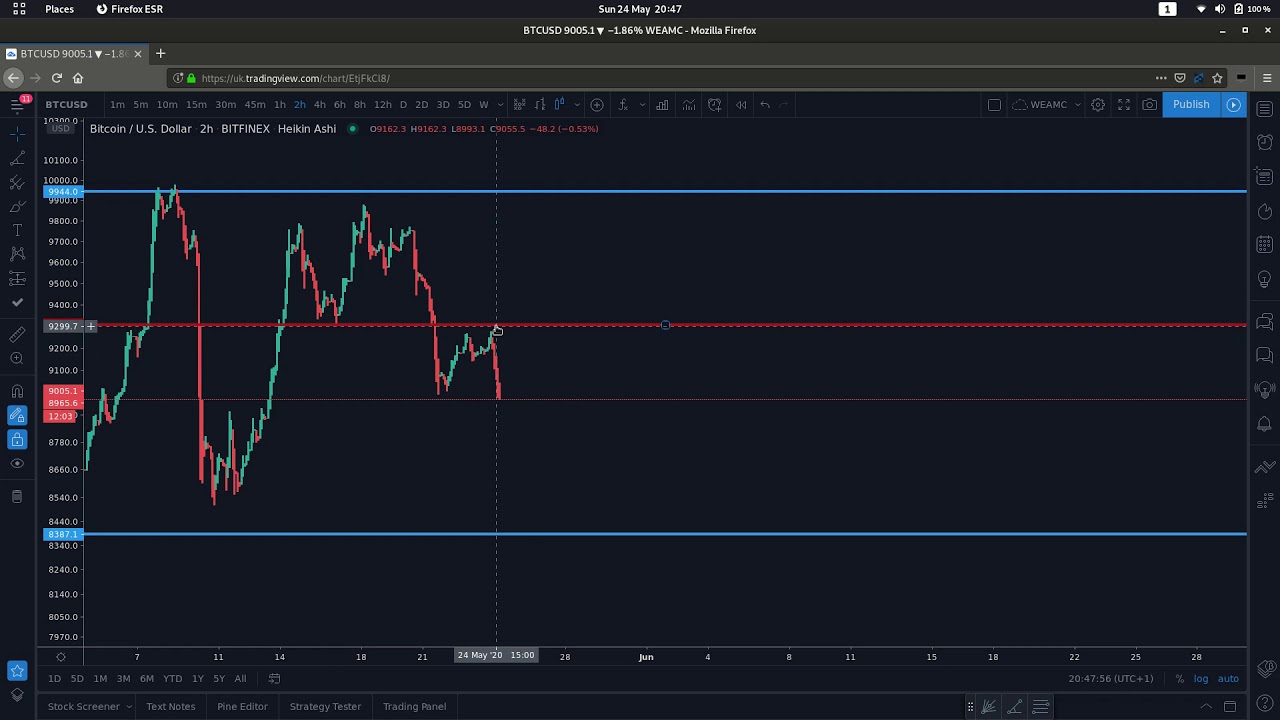Click the Publish button

tap(1191, 104)
